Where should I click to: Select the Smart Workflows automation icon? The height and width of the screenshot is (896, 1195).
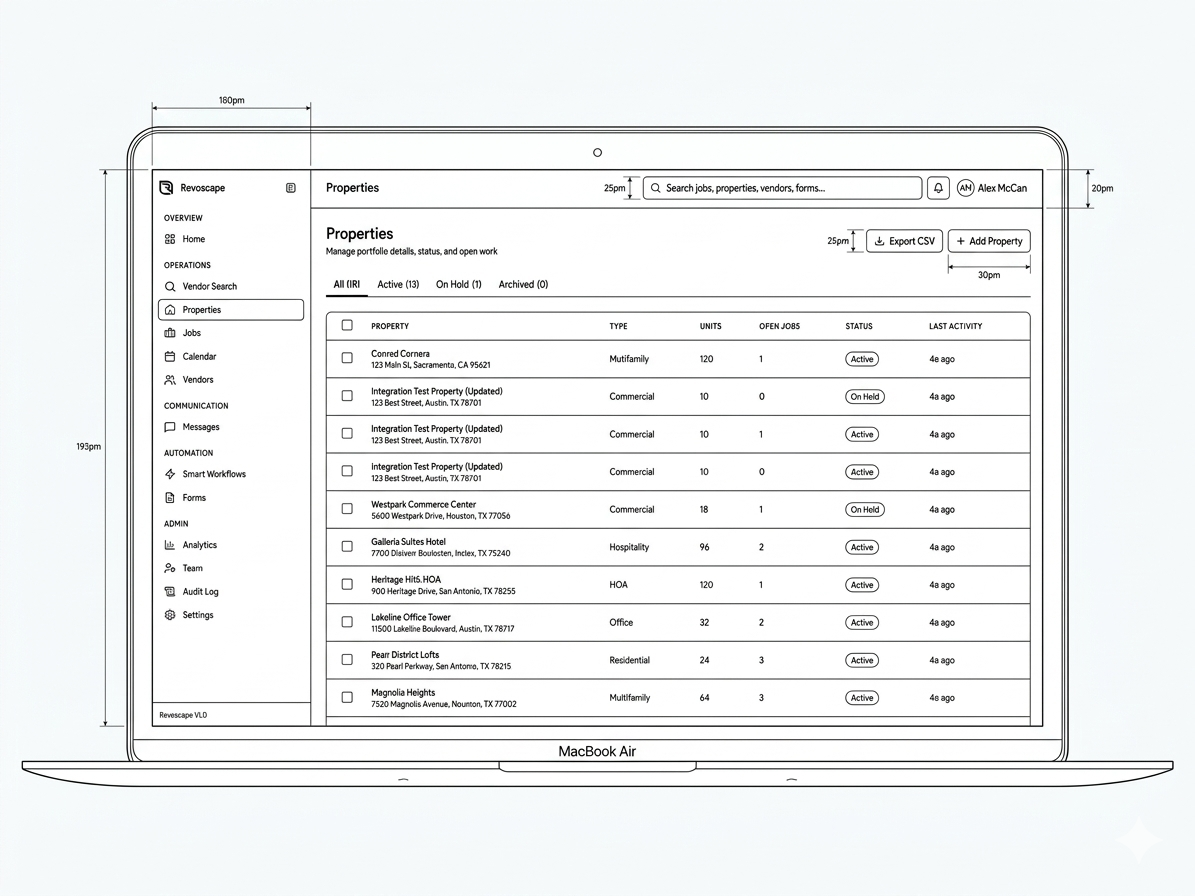pos(171,473)
